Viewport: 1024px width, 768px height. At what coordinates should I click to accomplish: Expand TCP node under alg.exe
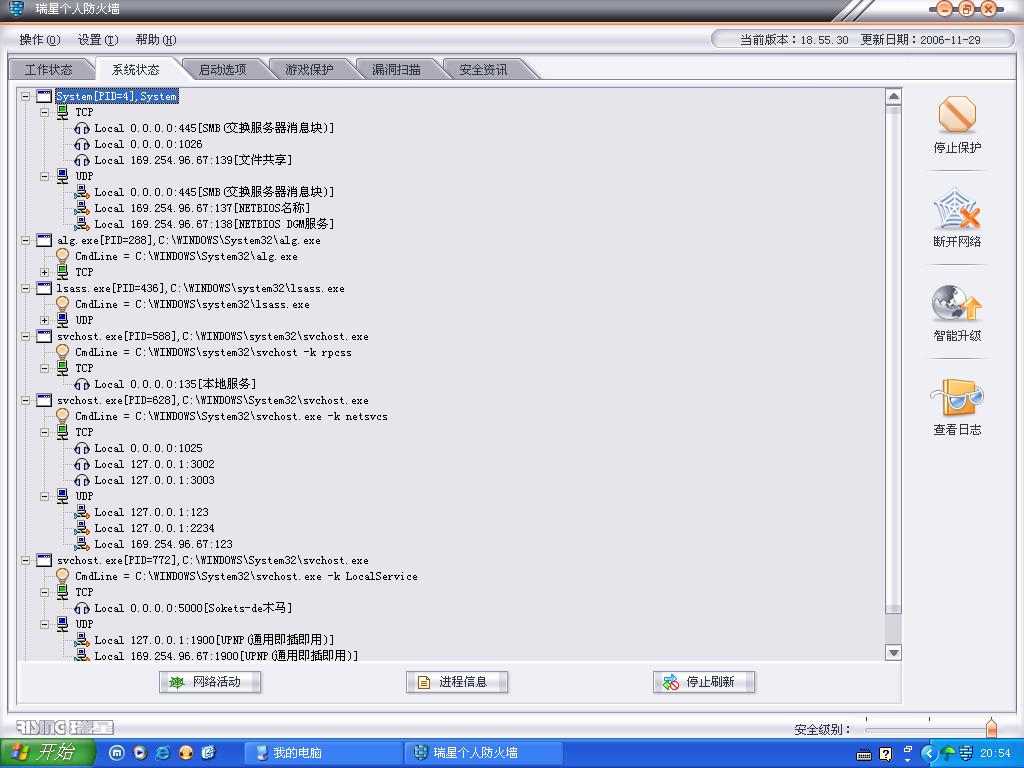click(x=44, y=272)
